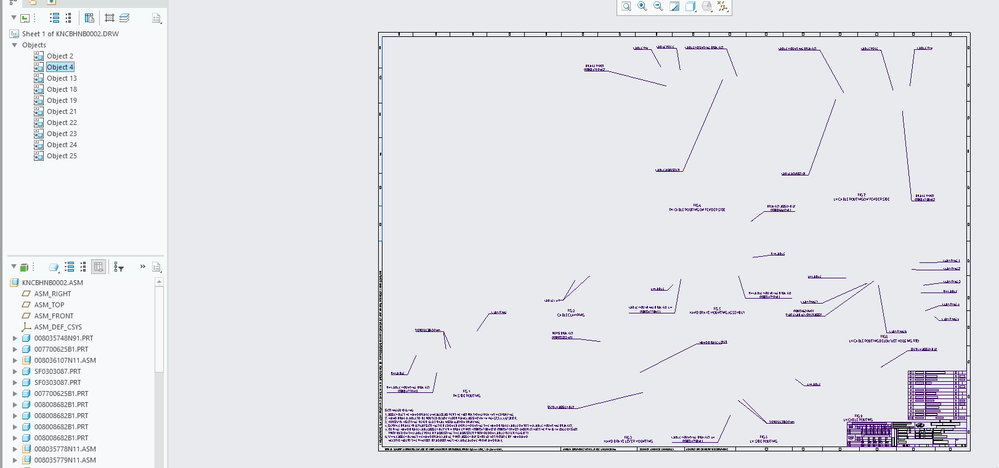Open the model tree filter icon
999x468 pixels.
119,267
